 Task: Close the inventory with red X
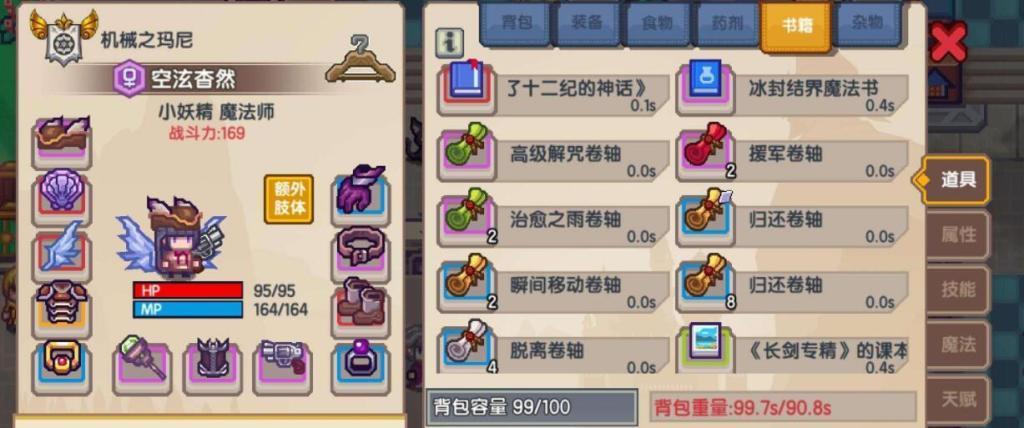[948, 42]
